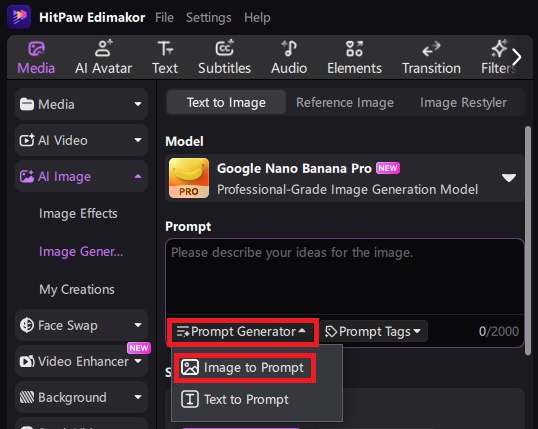Open the AI Avatar tool

point(103,58)
